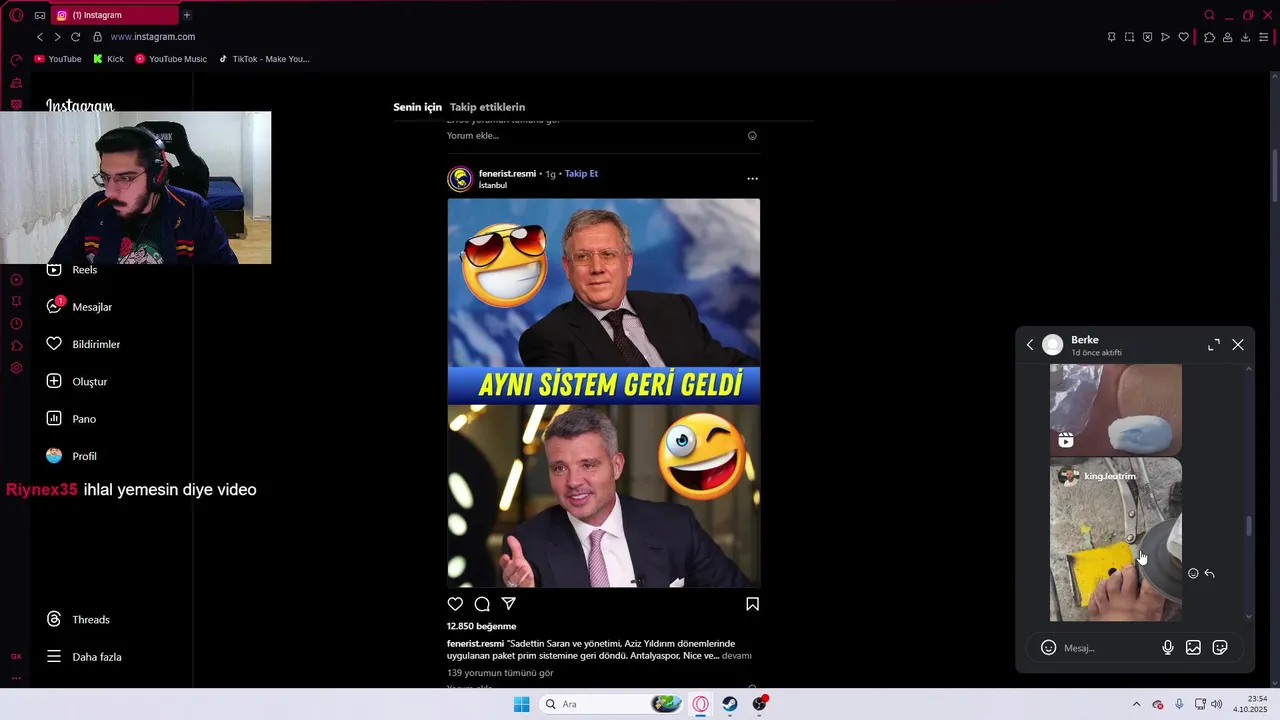The height and width of the screenshot is (720, 1280).
Task: Reply to the shared reel message
Action: point(1210,574)
